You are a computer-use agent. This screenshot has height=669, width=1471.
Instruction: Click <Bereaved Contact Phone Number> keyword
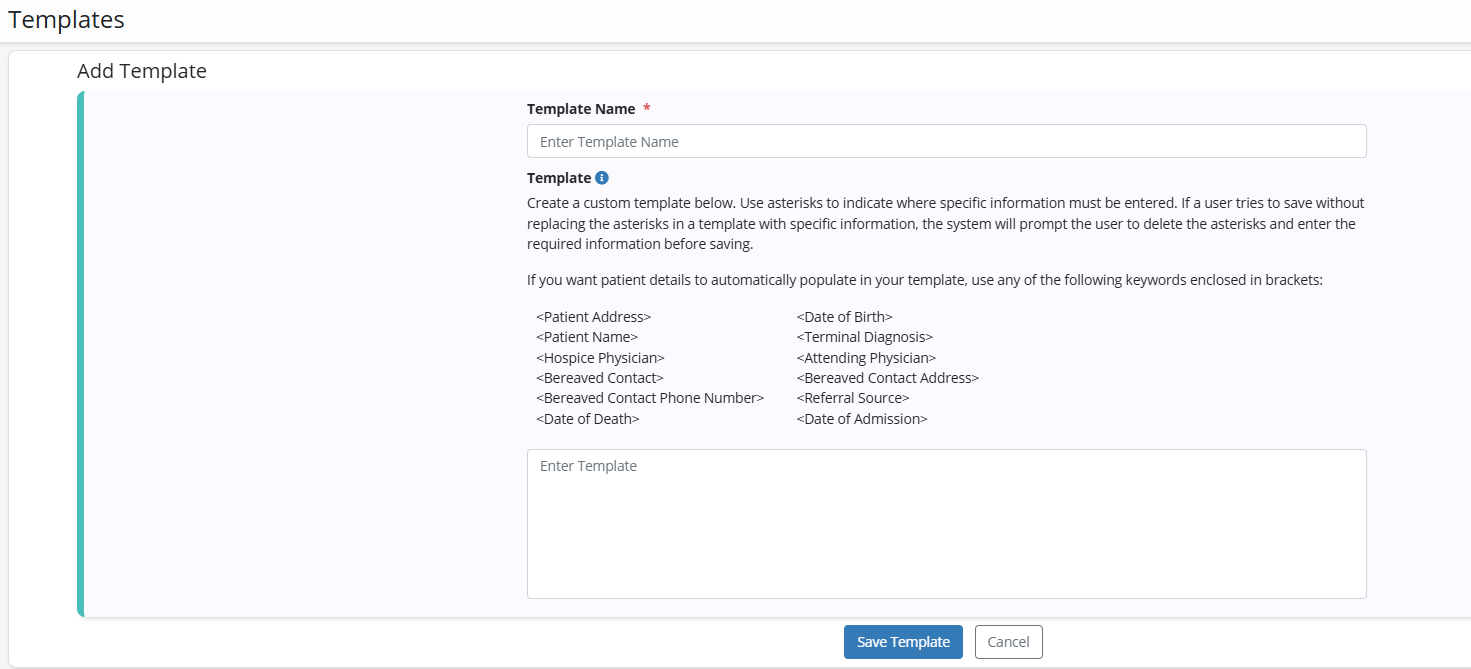(650, 398)
